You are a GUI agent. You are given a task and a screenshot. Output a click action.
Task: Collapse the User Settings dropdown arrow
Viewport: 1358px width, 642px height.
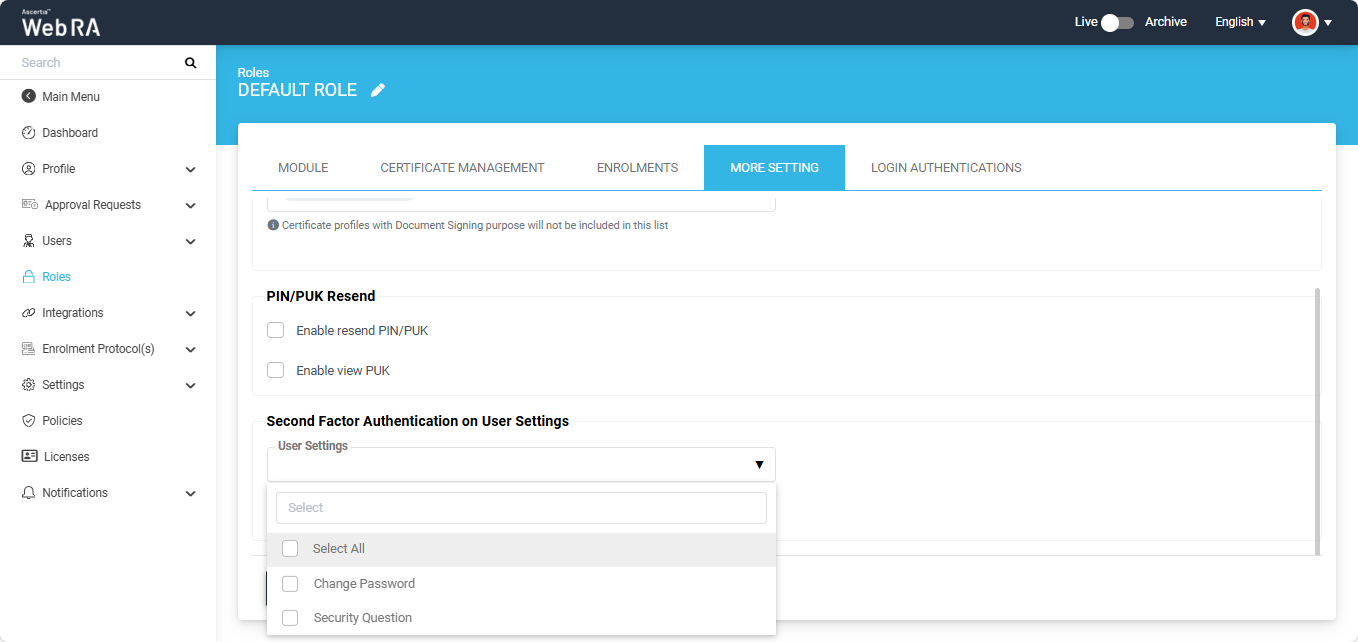click(x=759, y=465)
